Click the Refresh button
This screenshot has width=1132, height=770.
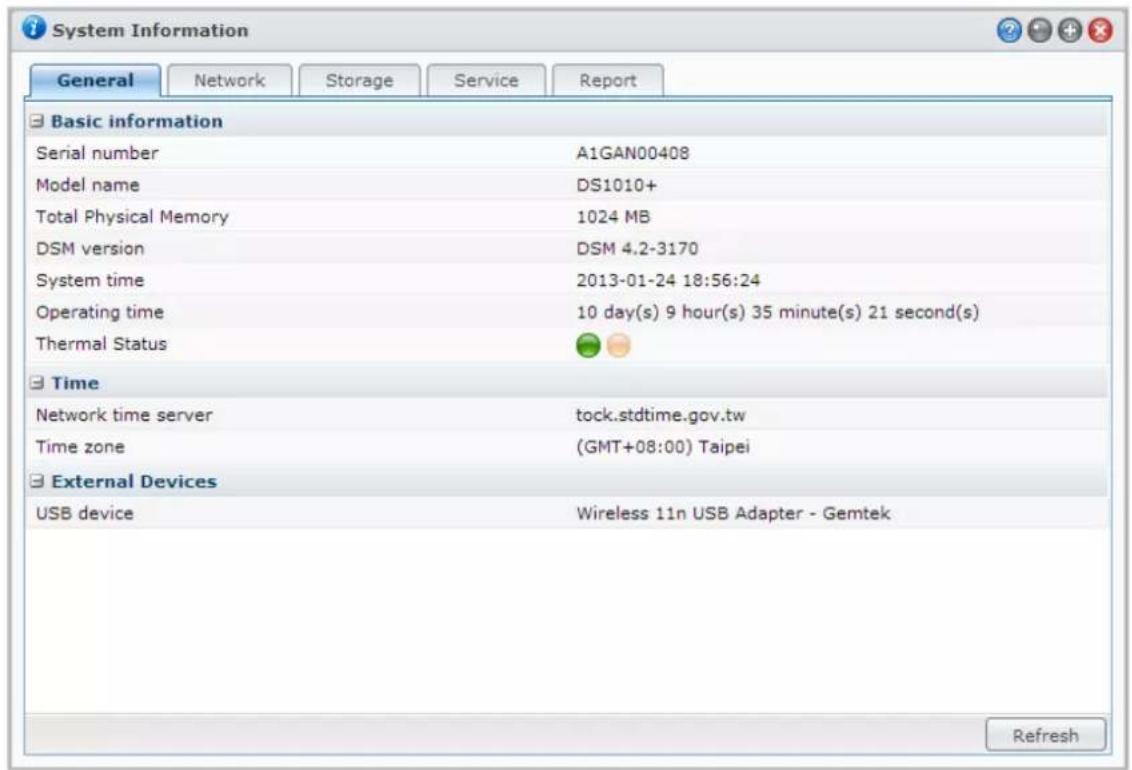[x=1045, y=735]
